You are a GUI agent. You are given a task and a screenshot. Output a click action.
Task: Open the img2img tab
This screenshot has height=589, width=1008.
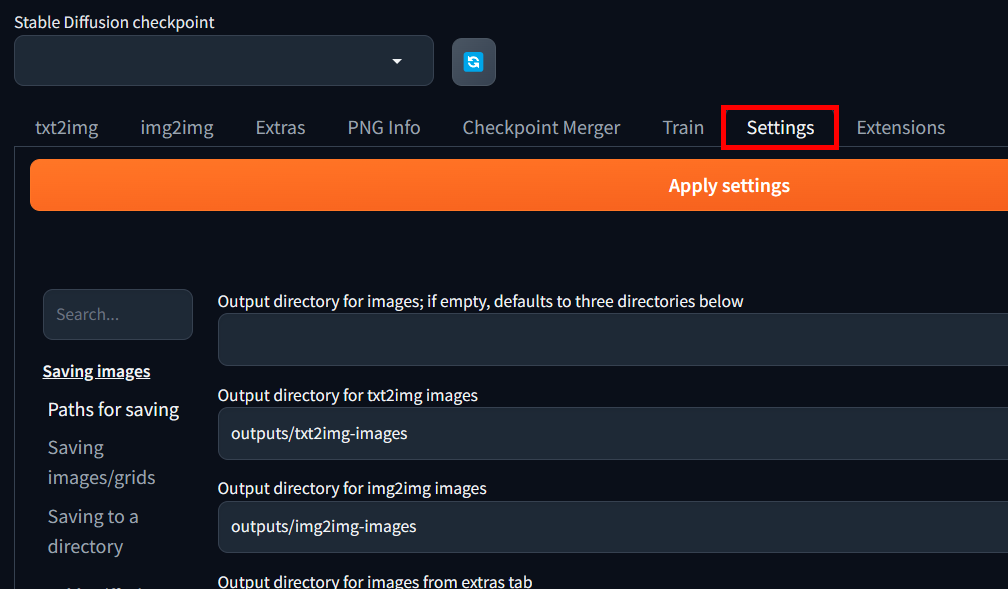point(177,128)
